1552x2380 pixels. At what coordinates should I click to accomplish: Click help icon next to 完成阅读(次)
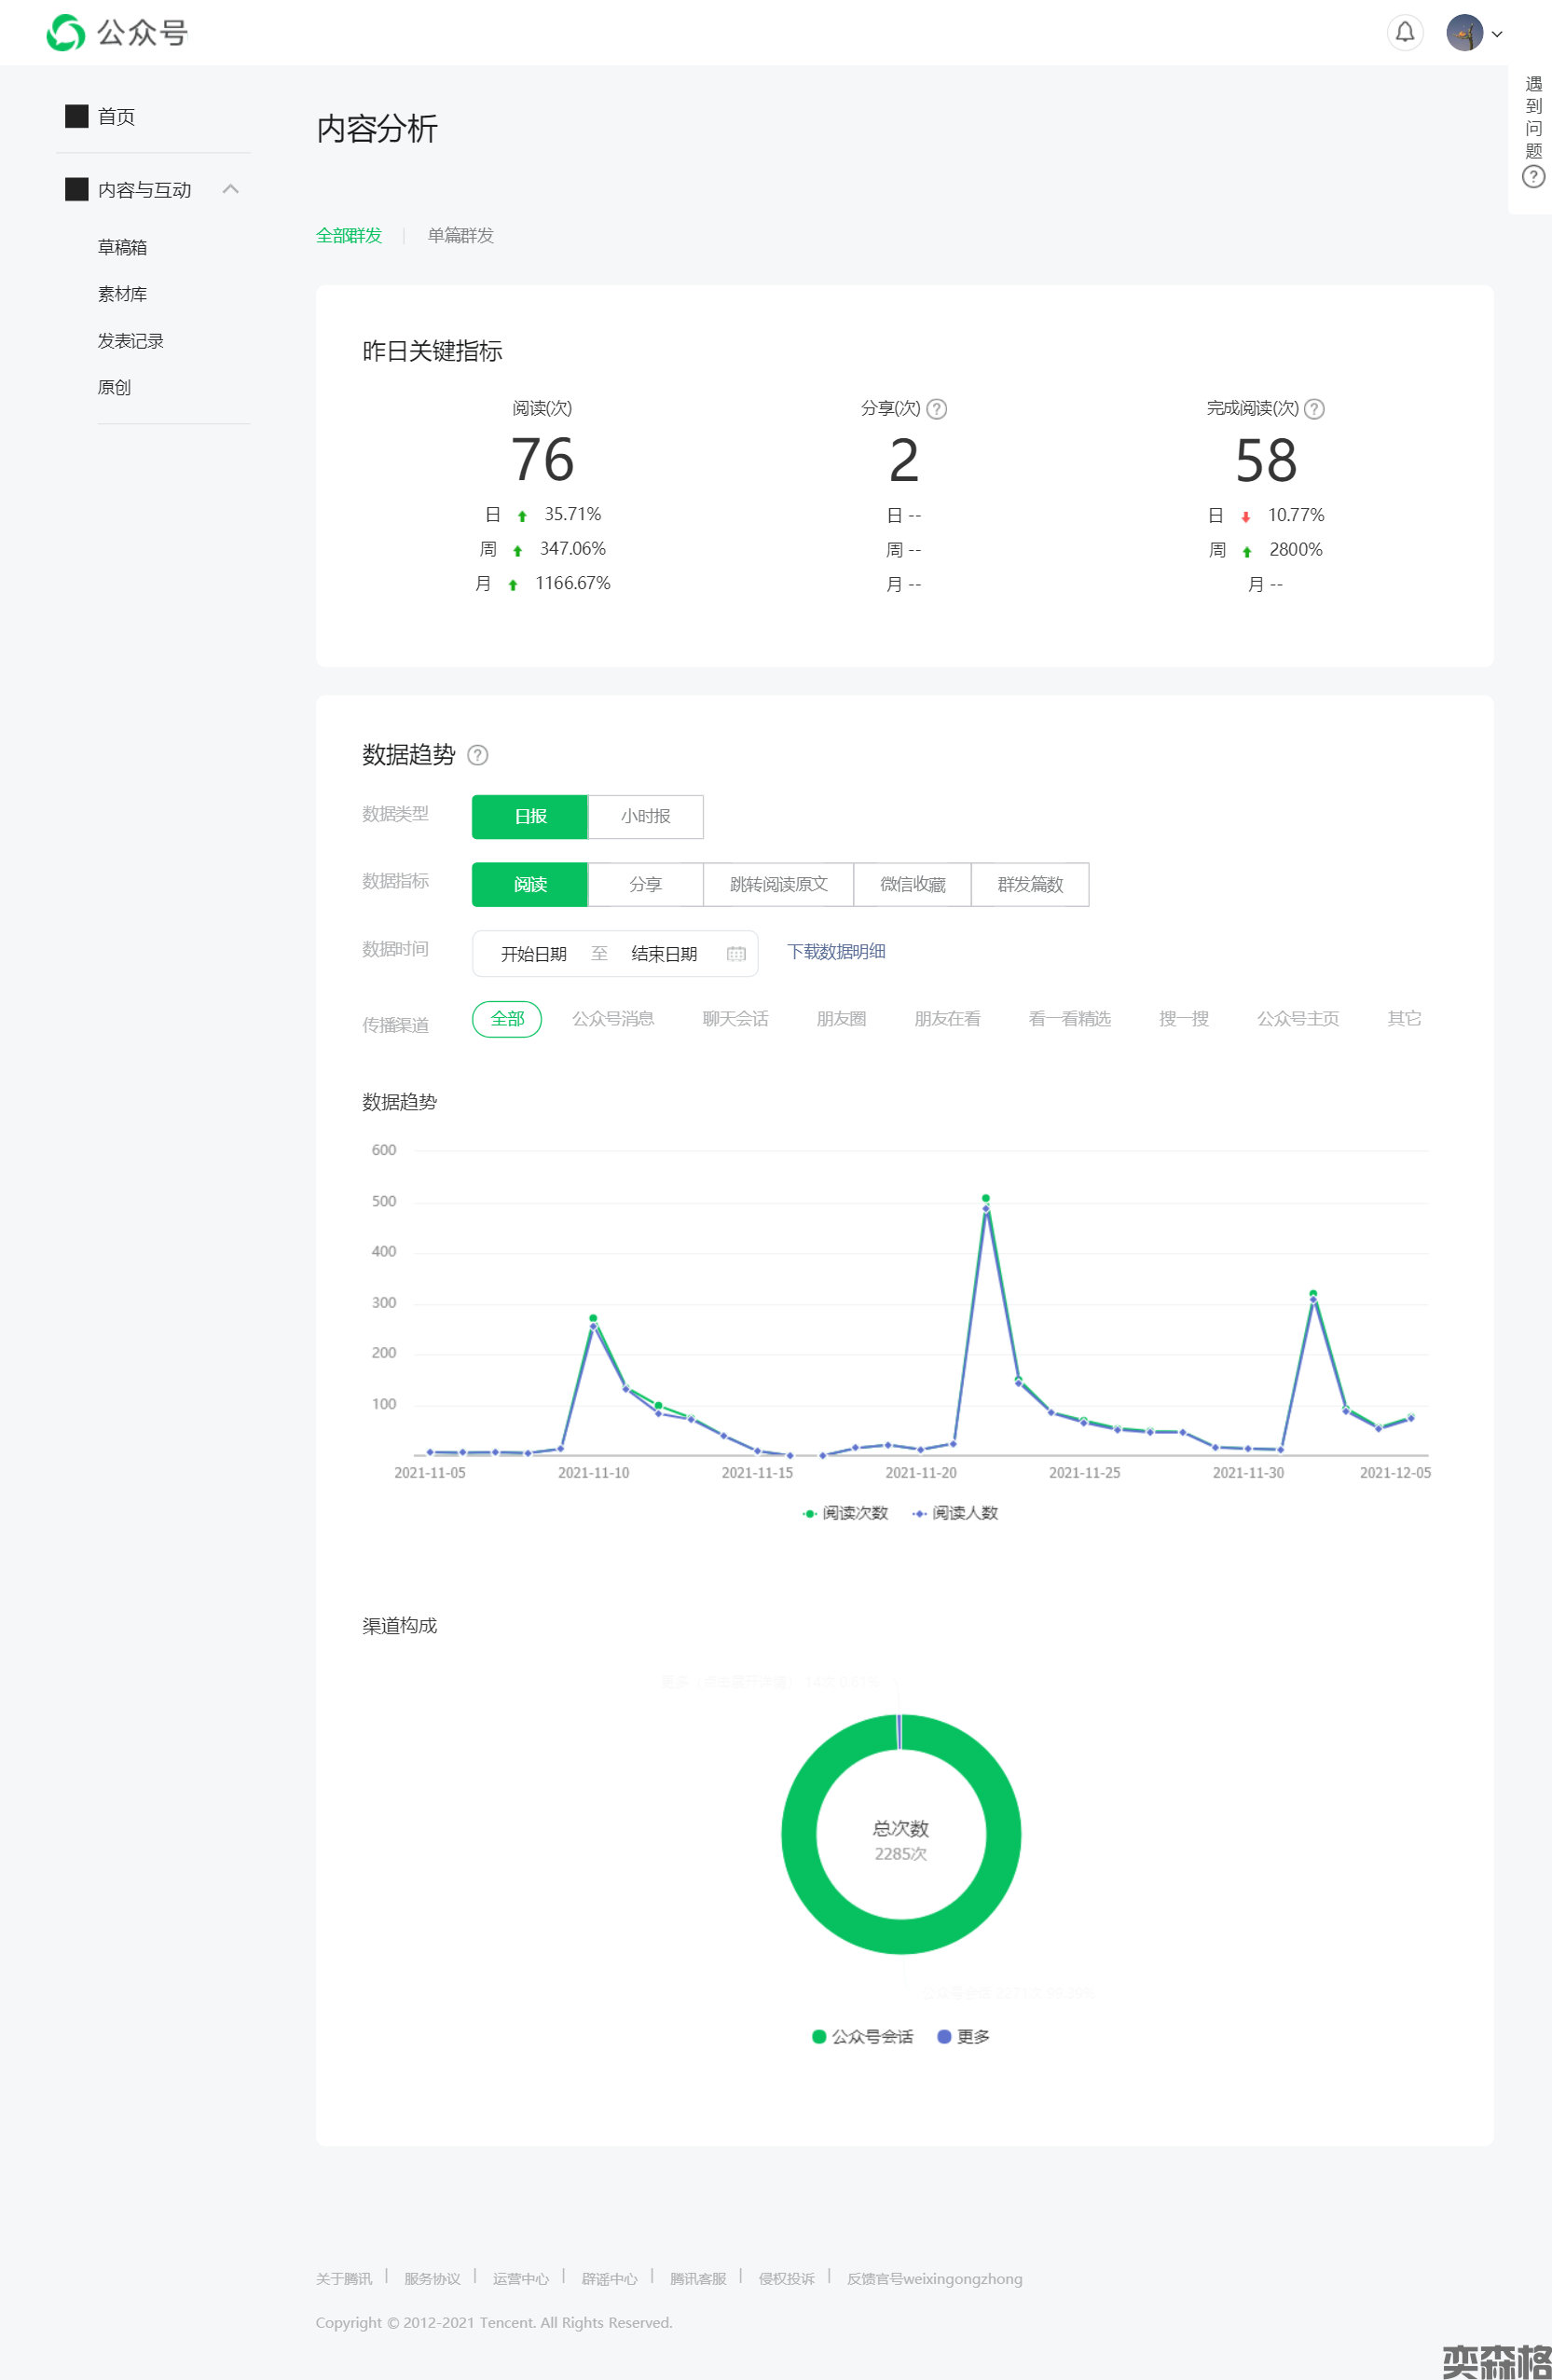1314,409
